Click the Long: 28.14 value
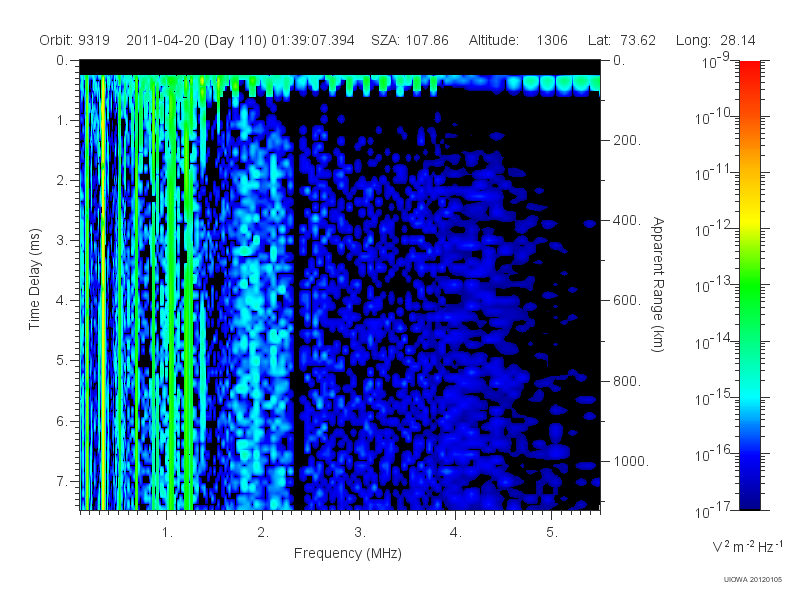This screenshot has width=800, height=600. pos(715,40)
